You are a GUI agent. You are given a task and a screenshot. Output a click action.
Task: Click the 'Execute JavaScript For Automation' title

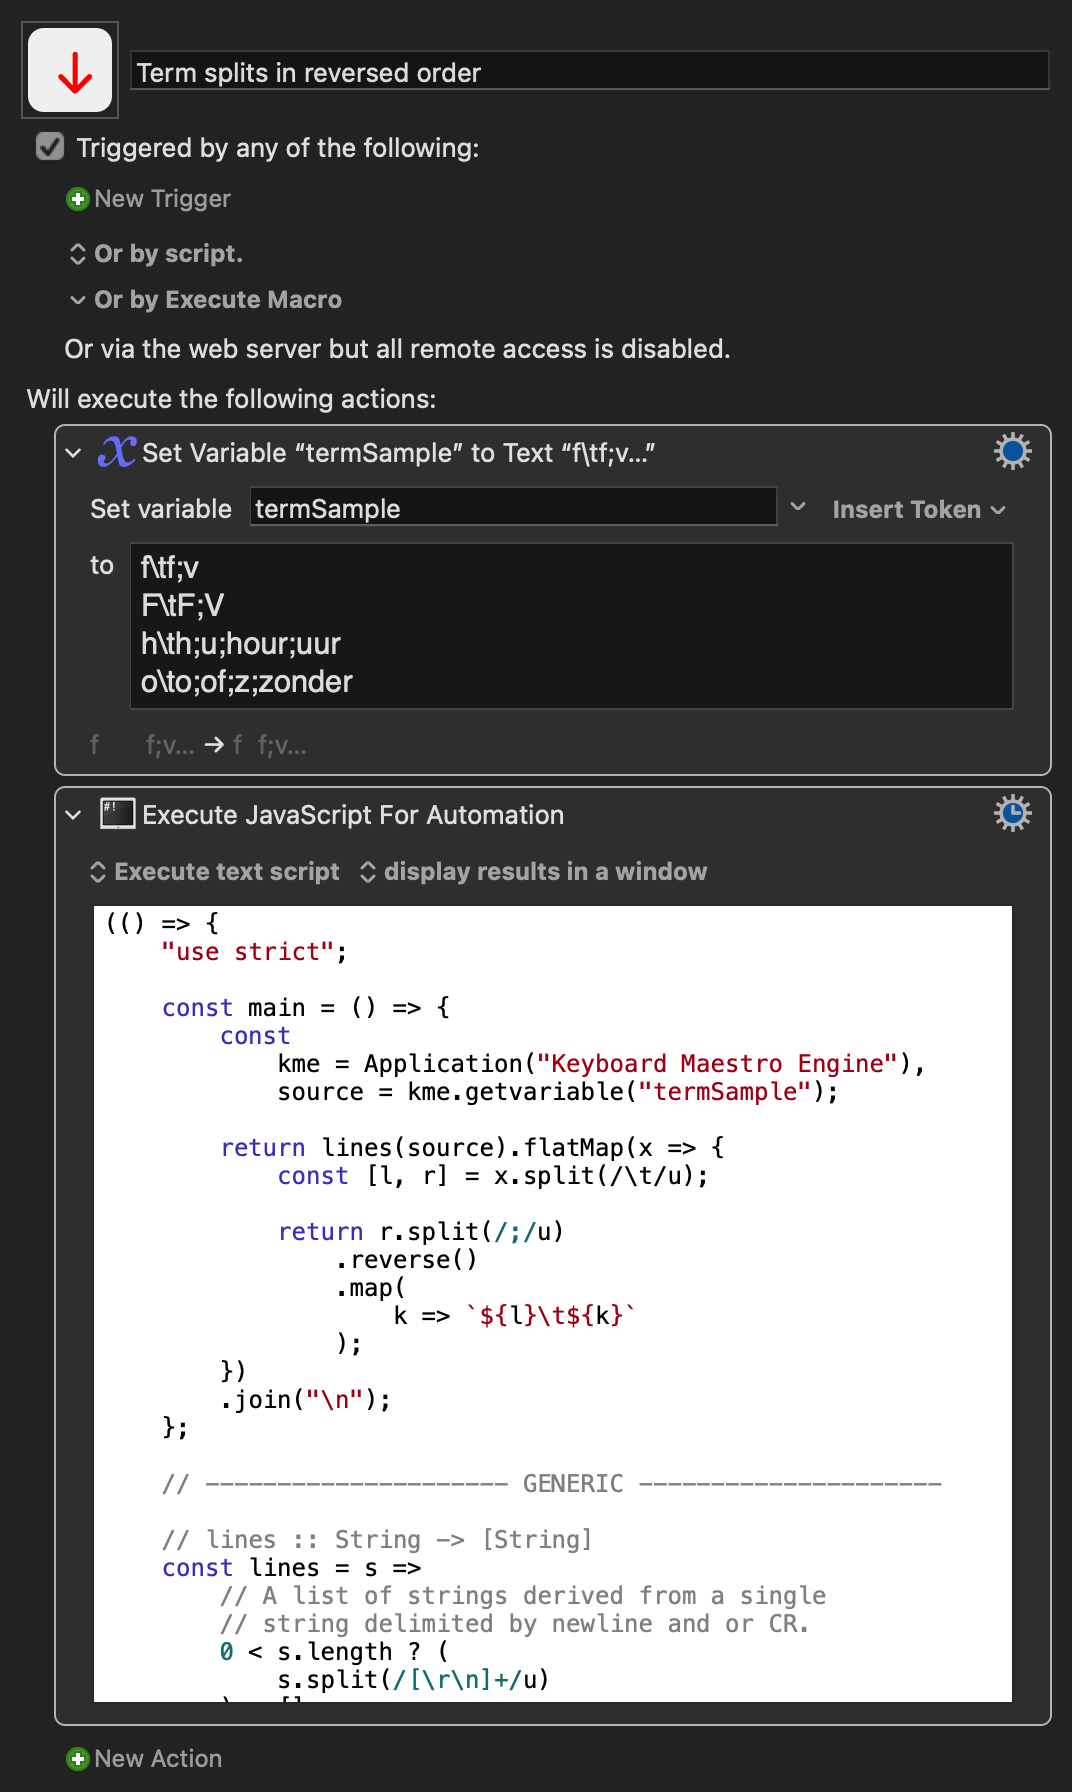coord(353,815)
